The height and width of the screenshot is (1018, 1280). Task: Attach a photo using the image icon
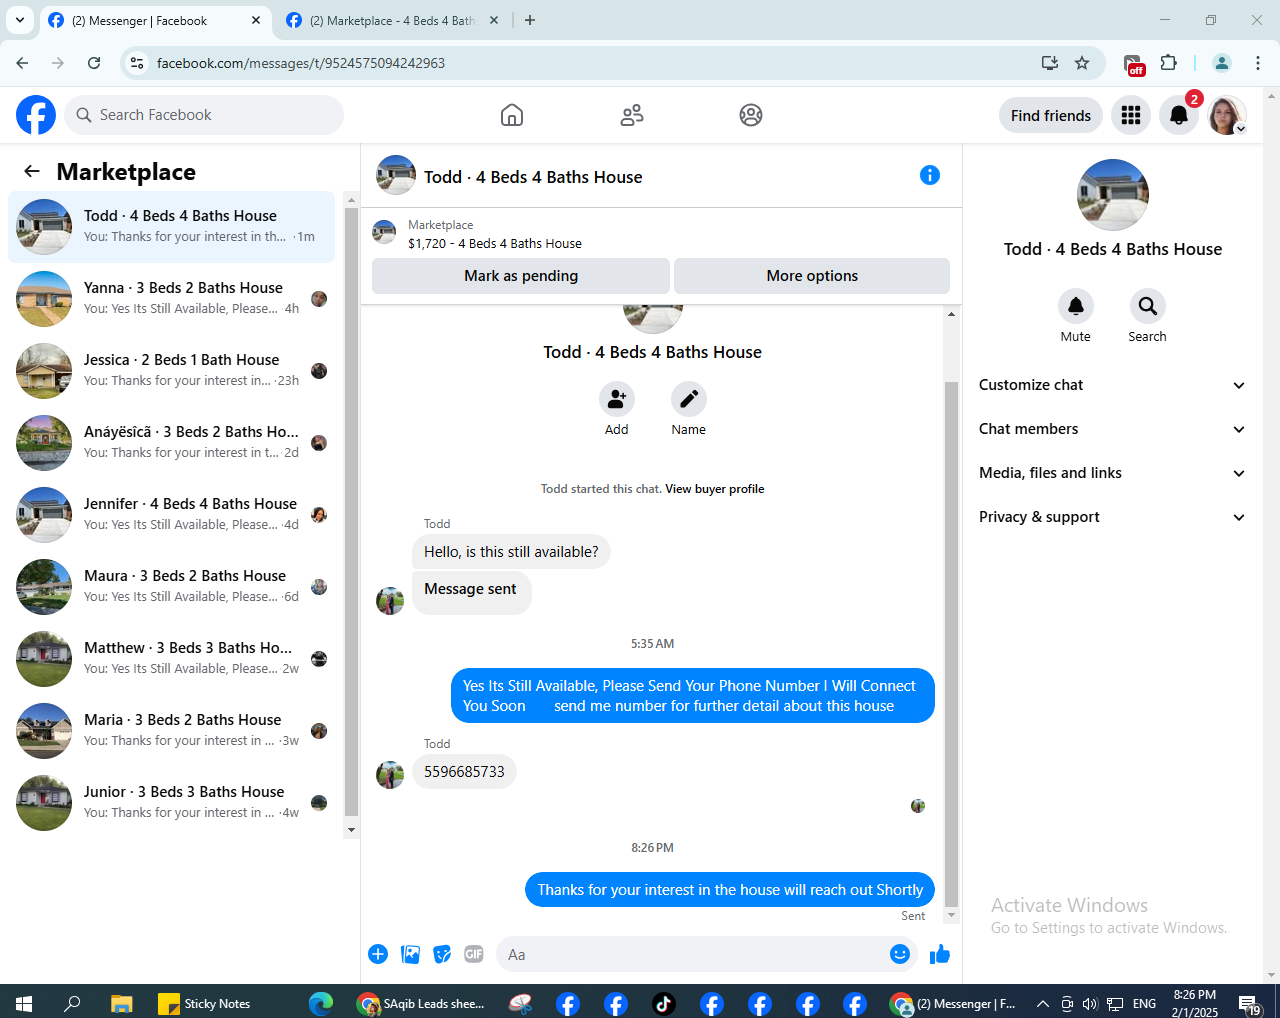pyautogui.click(x=410, y=954)
